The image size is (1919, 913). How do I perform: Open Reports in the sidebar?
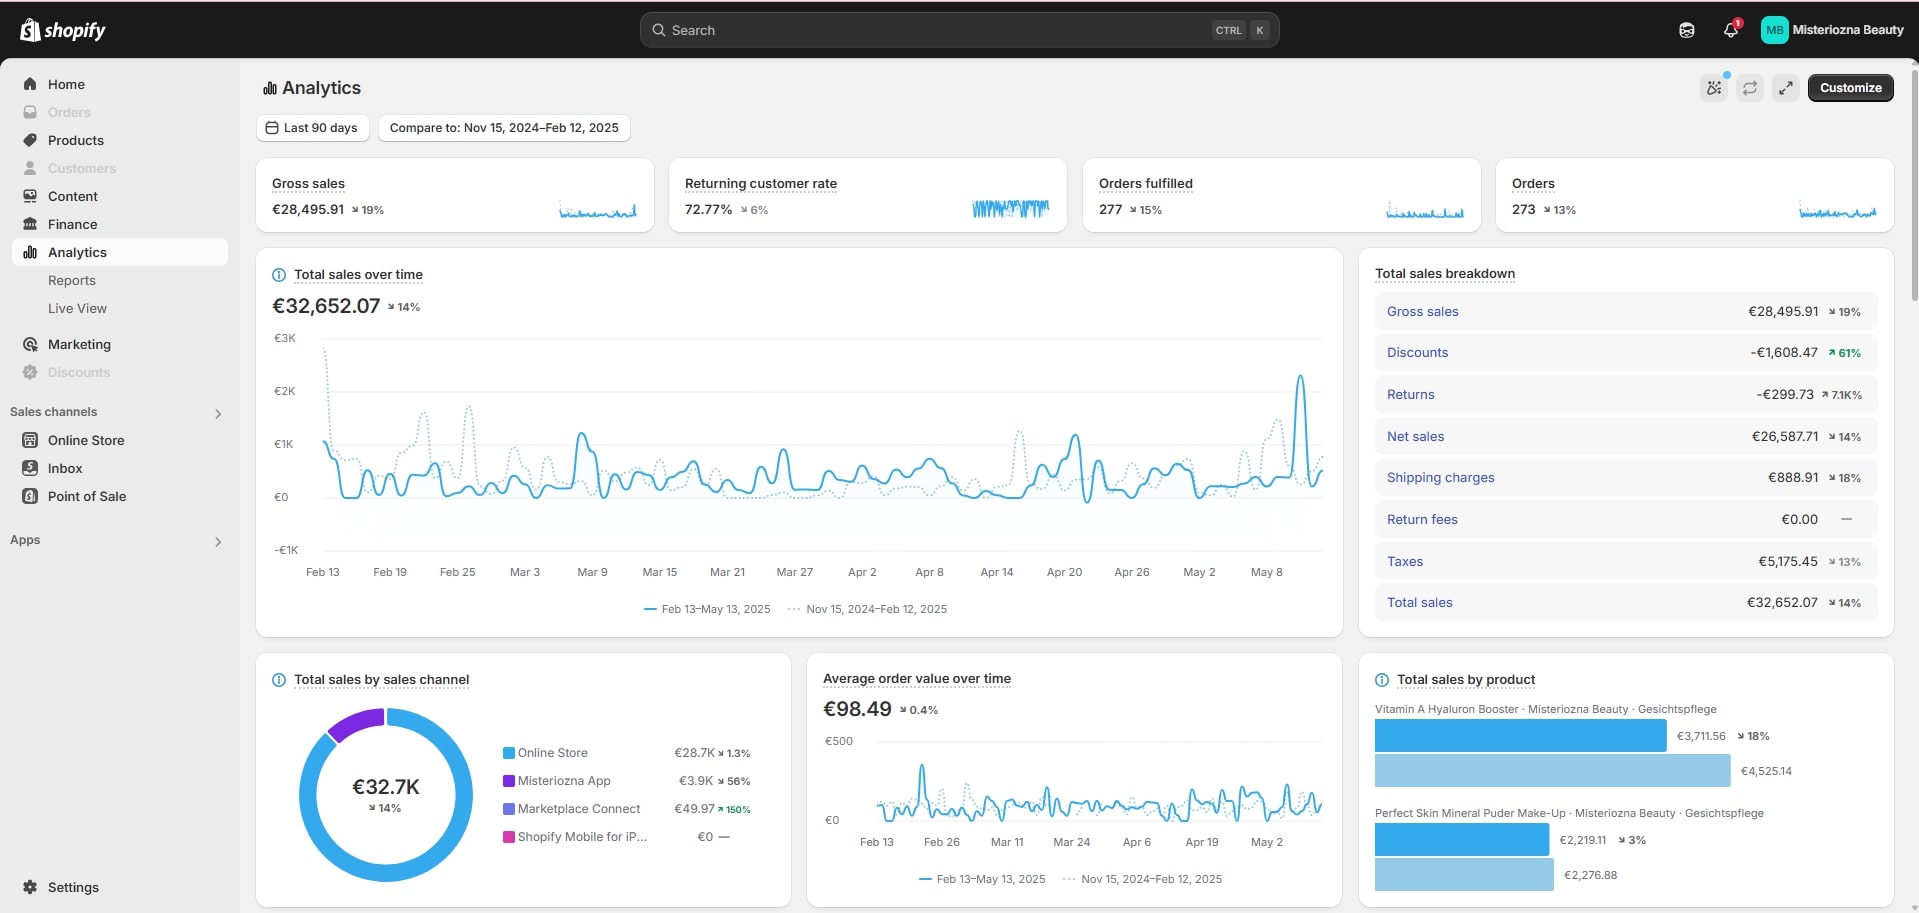[x=72, y=281]
